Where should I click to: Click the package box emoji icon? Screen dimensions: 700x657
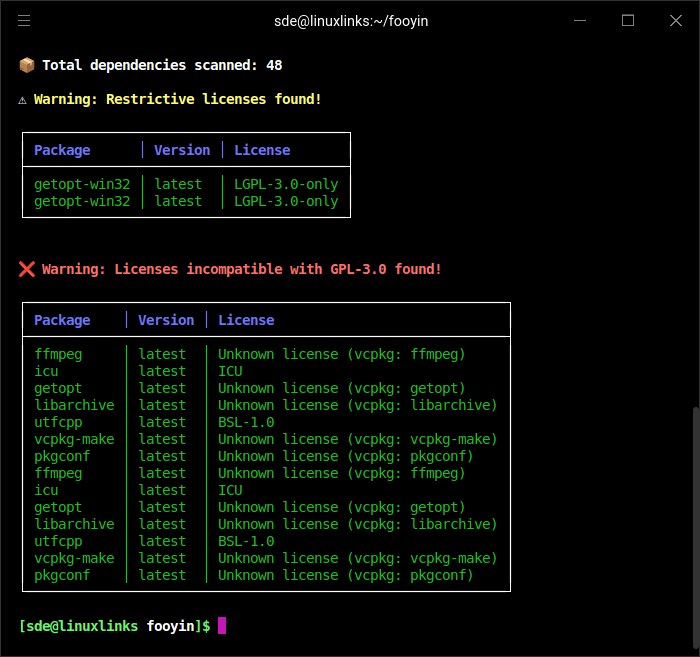click(x=27, y=65)
